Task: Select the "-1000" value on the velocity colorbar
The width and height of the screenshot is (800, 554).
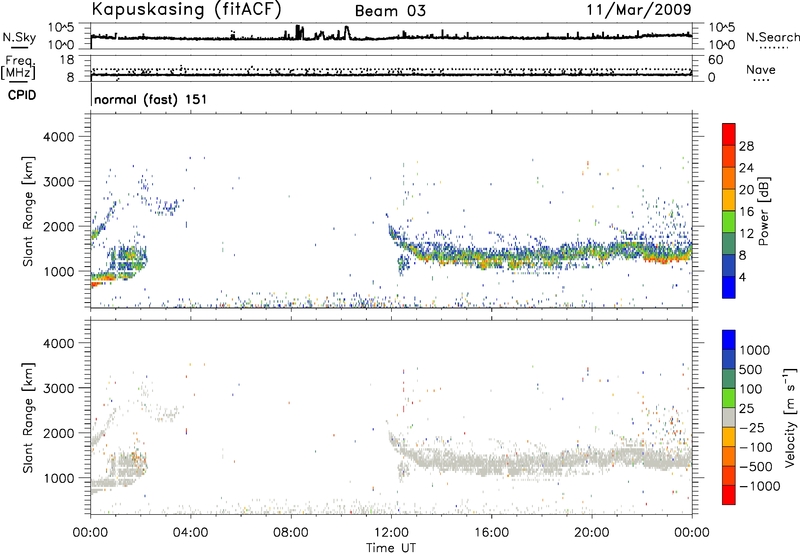Action: click(760, 486)
